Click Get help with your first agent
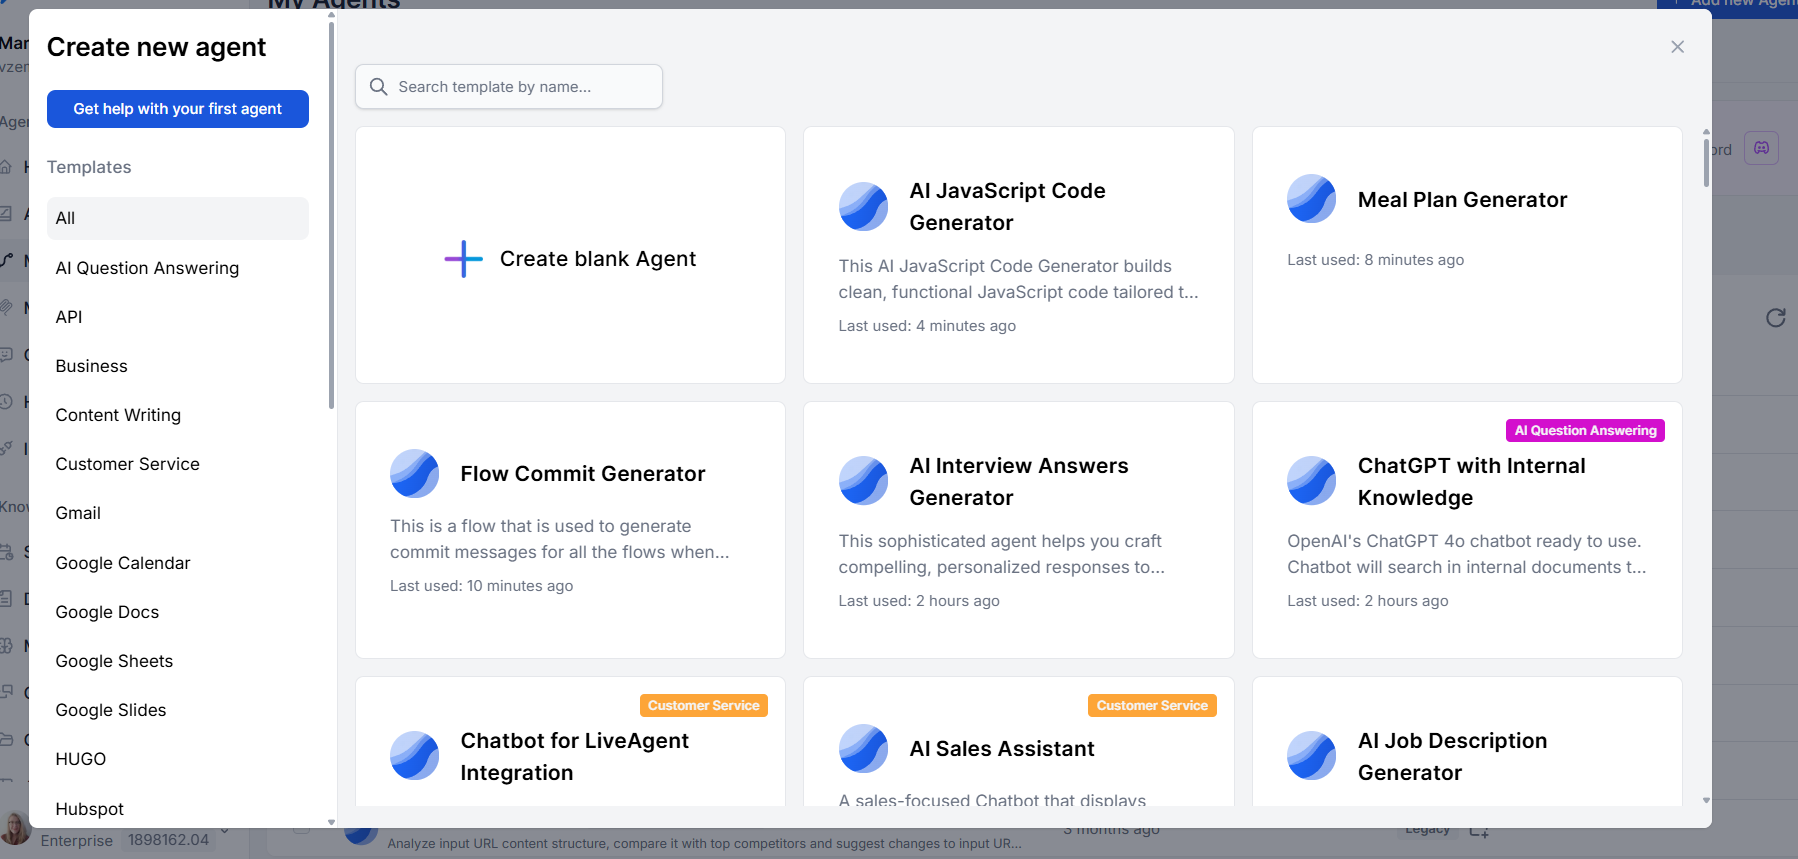The width and height of the screenshot is (1798, 859). [178, 109]
